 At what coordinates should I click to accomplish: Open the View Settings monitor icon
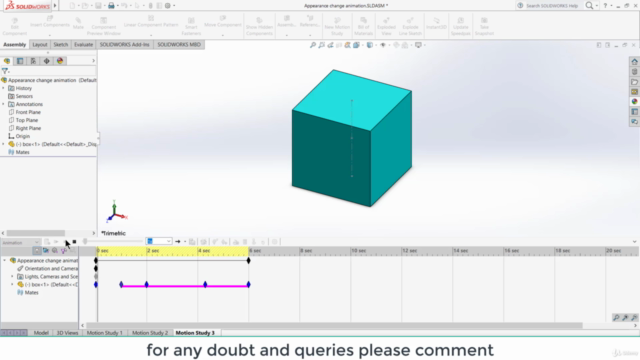point(418,45)
